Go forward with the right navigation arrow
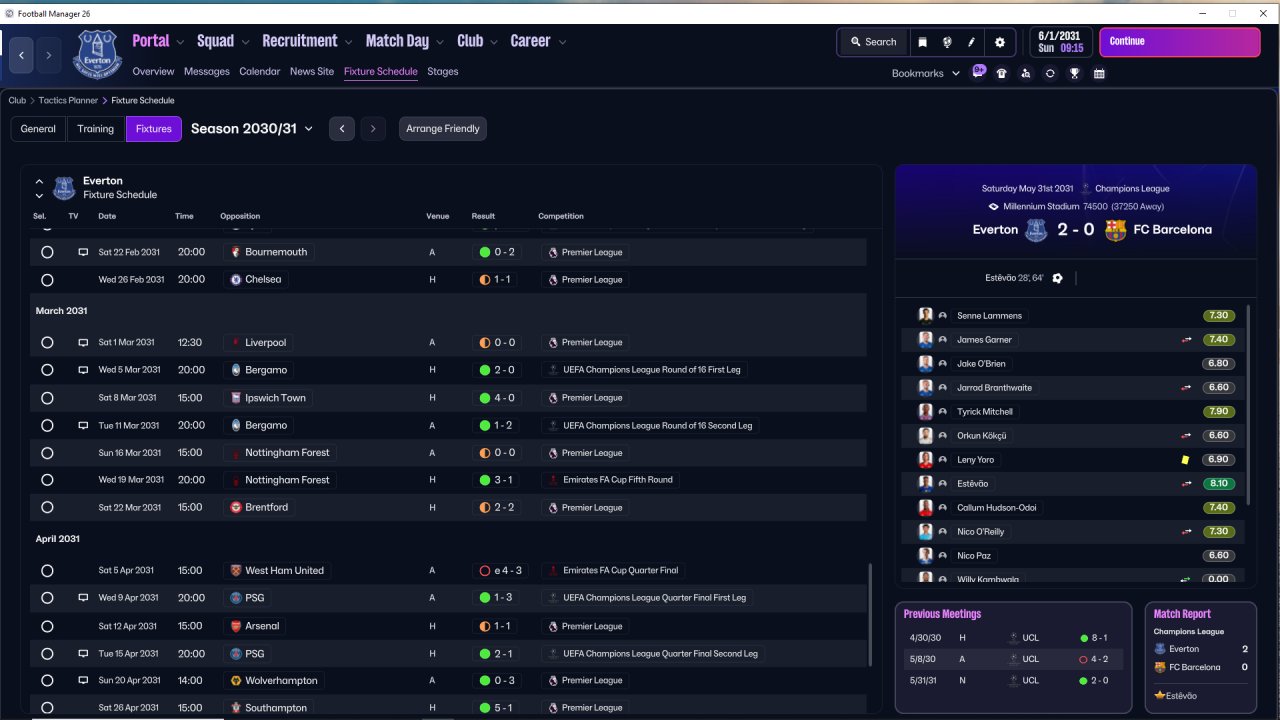This screenshot has height=720, width=1280. [48, 55]
